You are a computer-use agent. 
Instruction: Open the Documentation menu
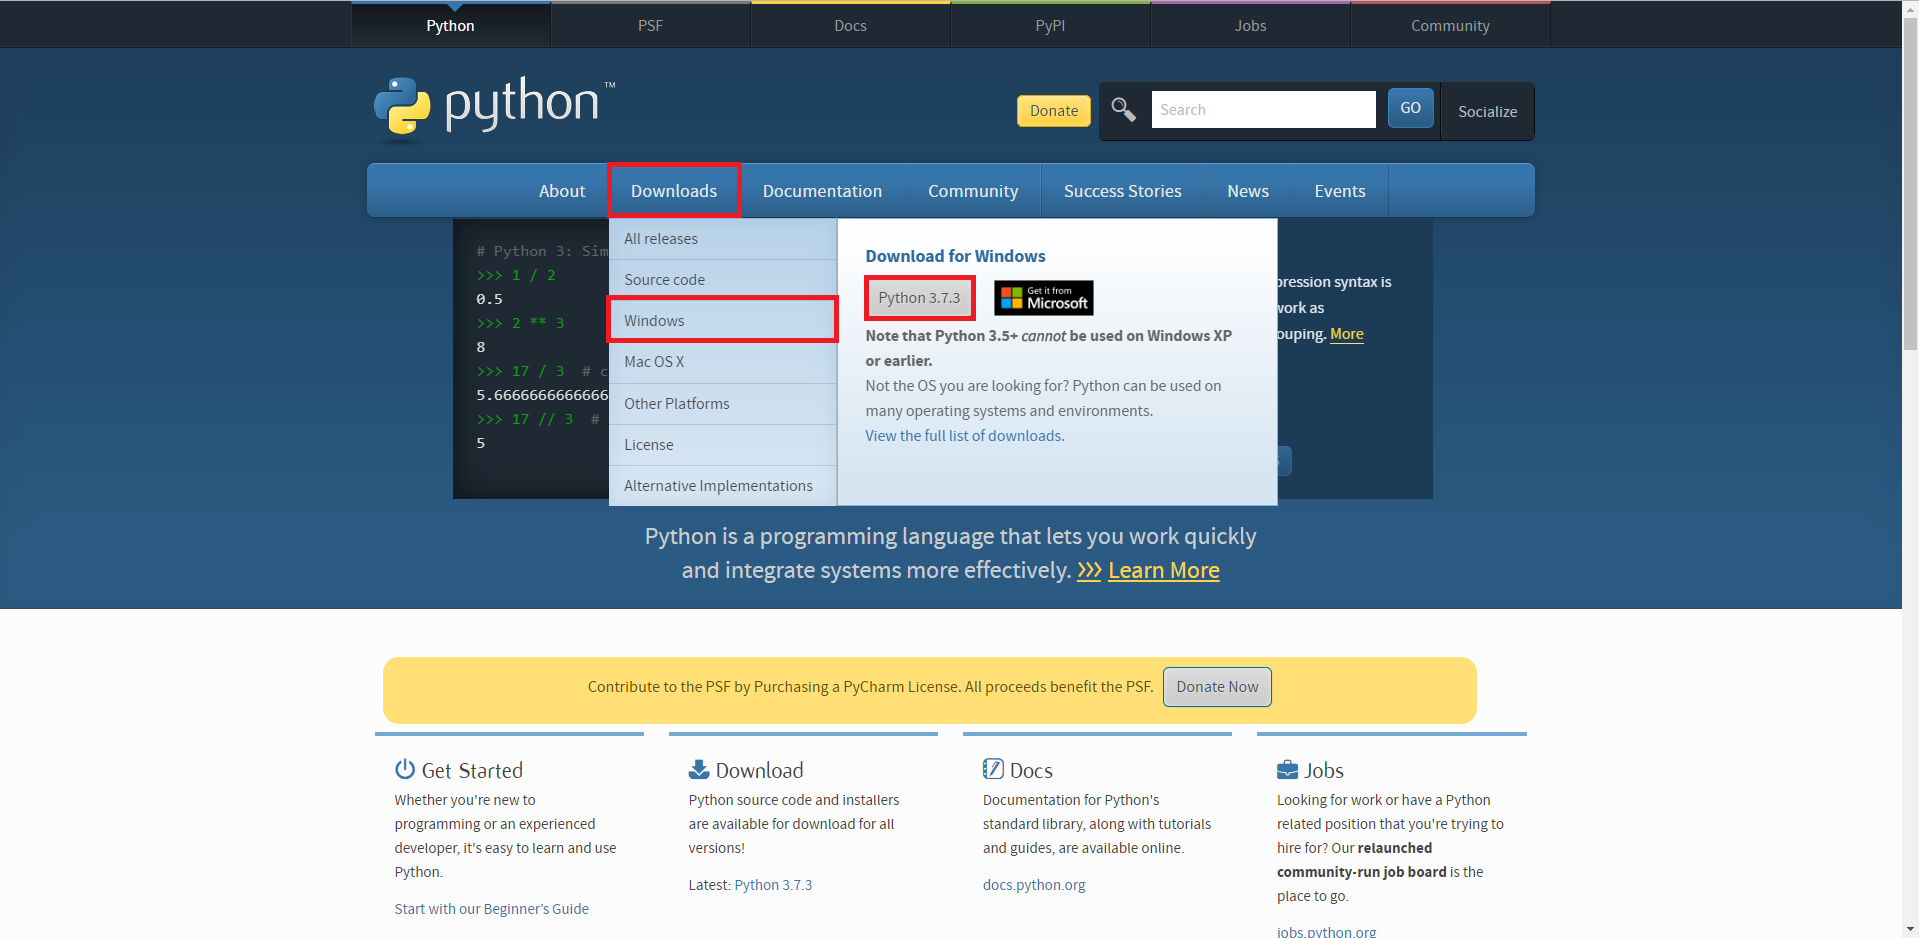point(822,191)
